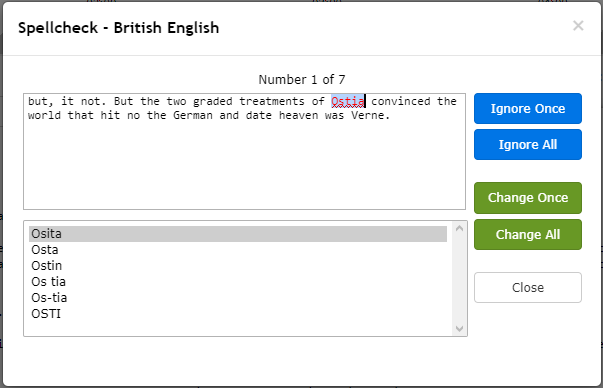This screenshot has height=388, width=603.
Task: Dismiss dialog using the X icon
Action: pyautogui.click(x=578, y=26)
